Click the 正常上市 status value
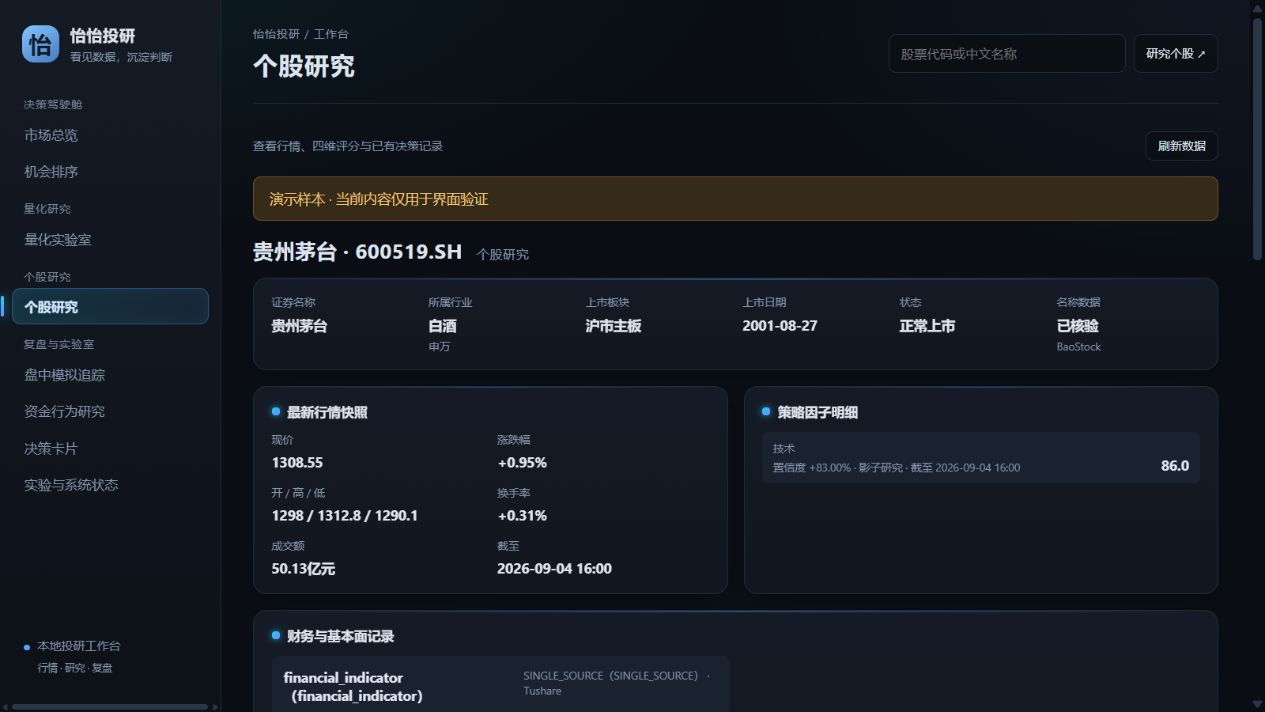The height and width of the screenshot is (712, 1265). pos(927,326)
